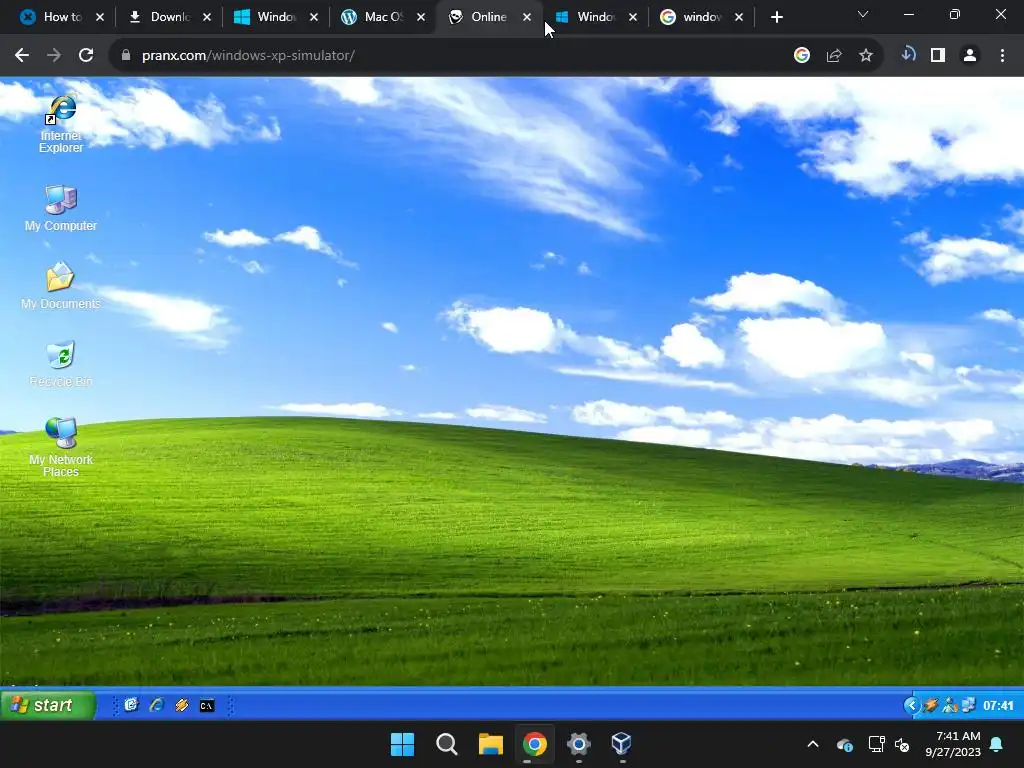Open Command Prompt from XP quick launch
This screenshot has width=1024, height=768.
tap(207, 705)
